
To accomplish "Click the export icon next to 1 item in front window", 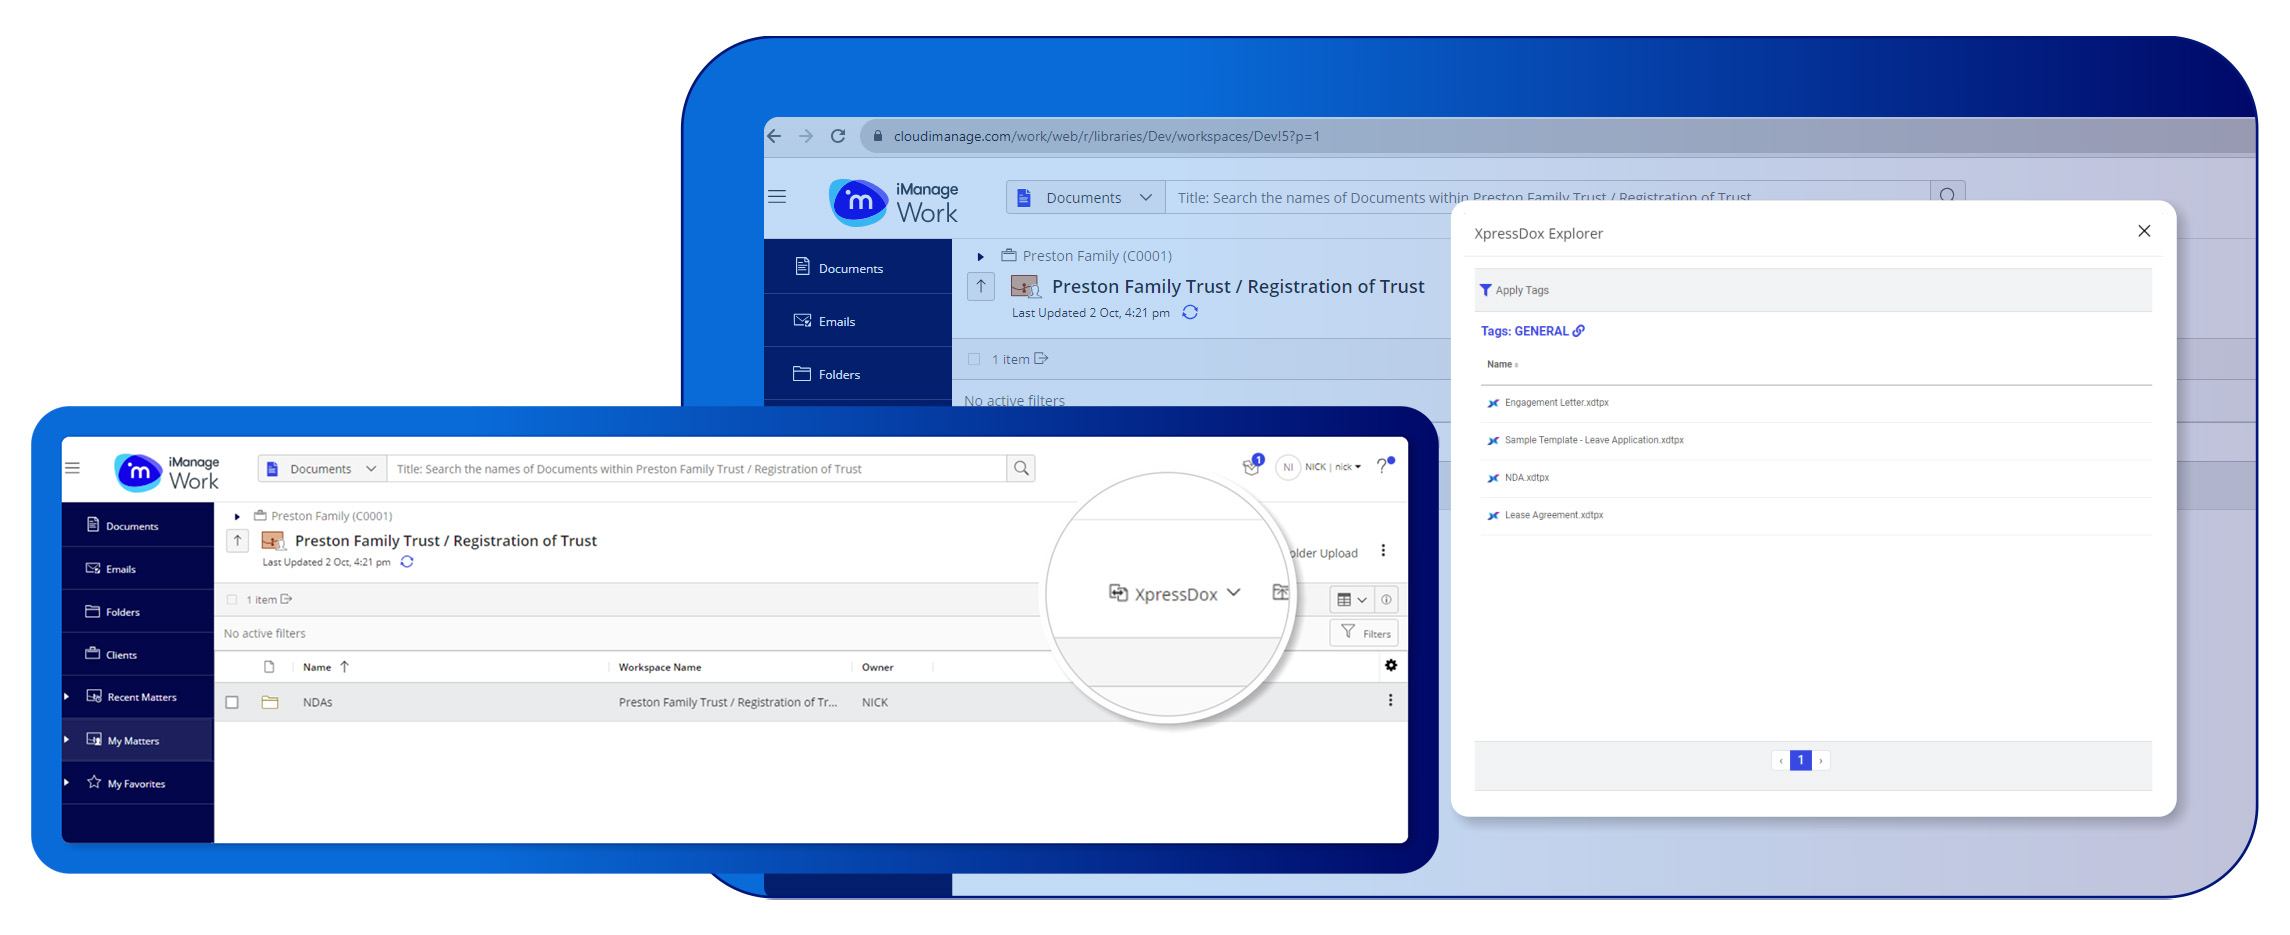I will [x=286, y=599].
